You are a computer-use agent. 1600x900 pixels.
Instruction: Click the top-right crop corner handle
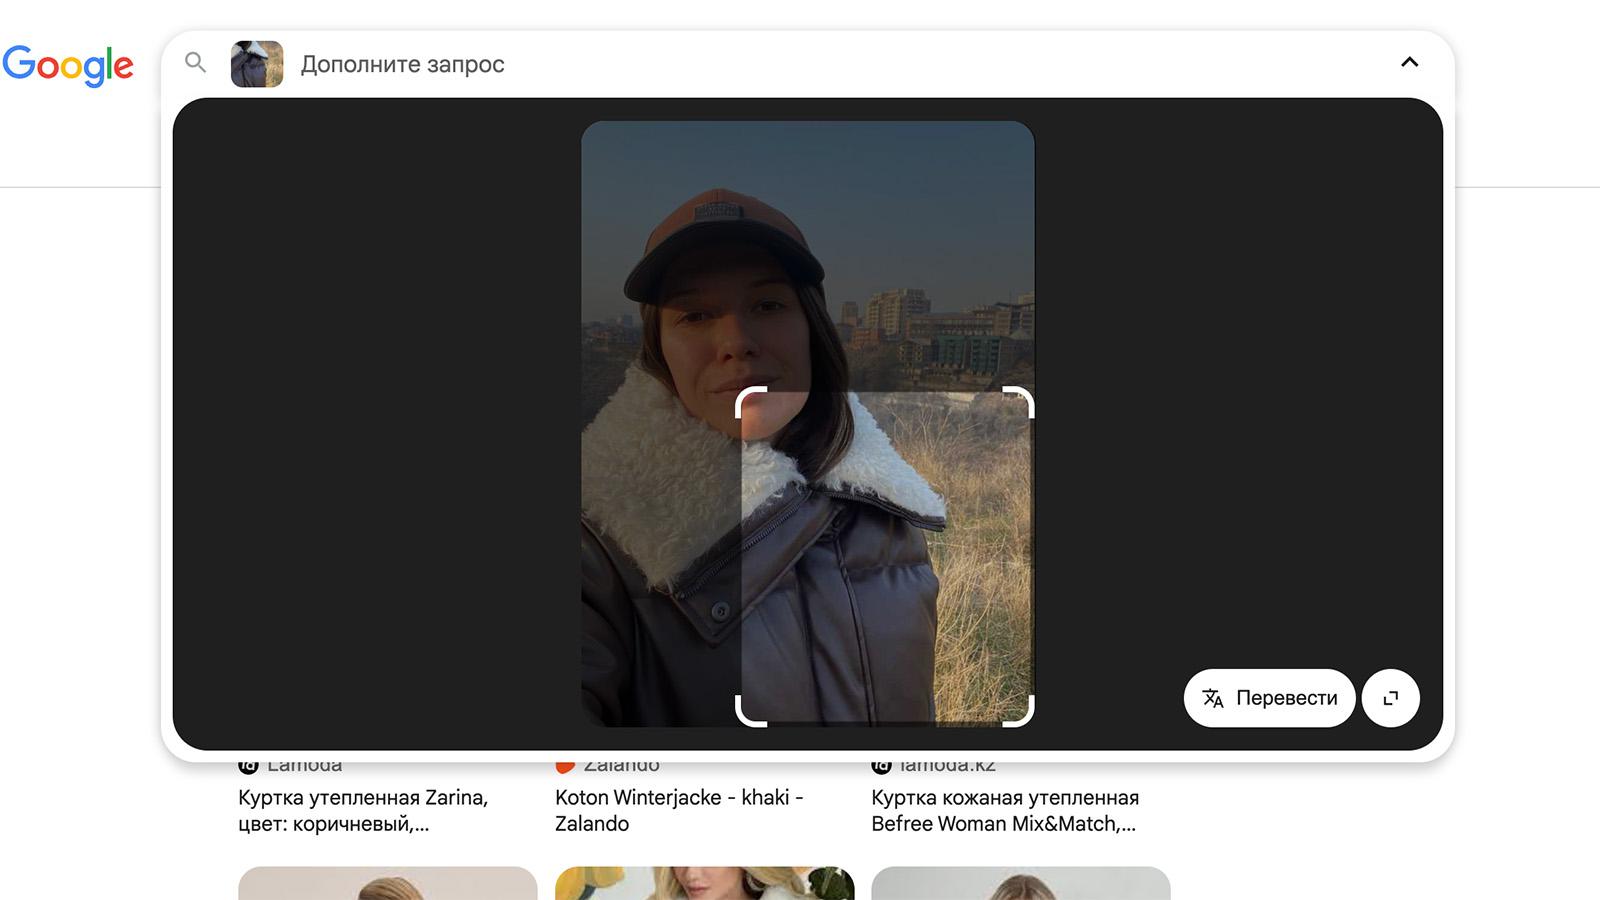pyautogui.click(x=1019, y=402)
